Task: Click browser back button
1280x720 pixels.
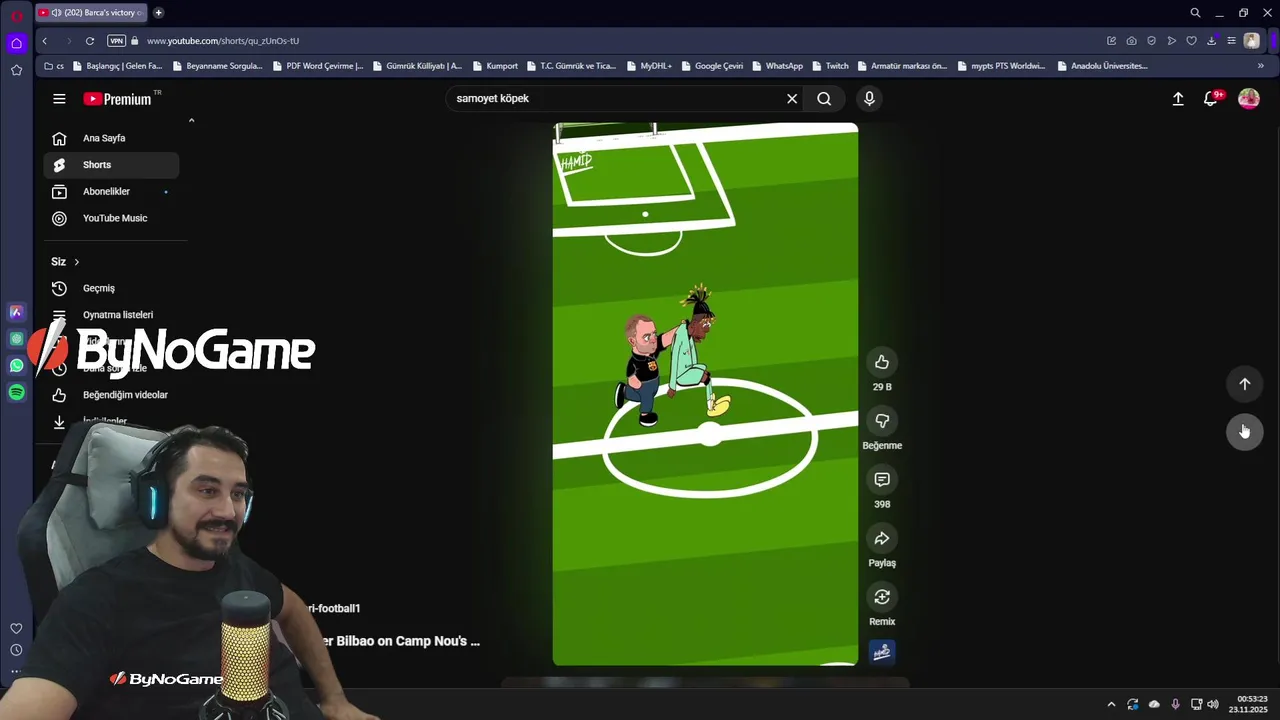Action: coord(44,41)
